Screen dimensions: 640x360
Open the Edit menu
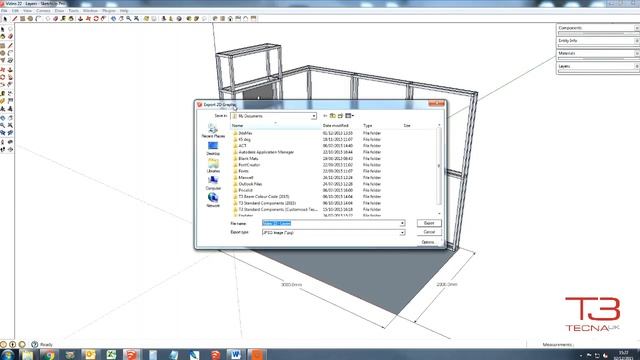point(15,11)
